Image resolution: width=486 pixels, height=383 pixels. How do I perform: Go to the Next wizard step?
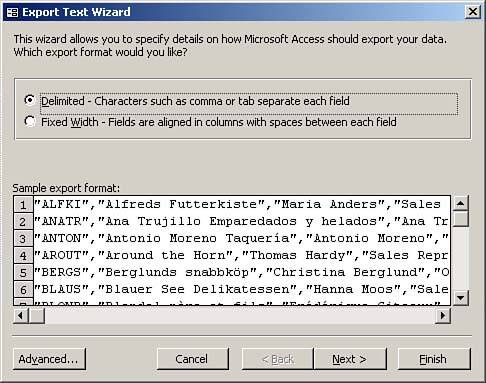pyautogui.click(x=350, y=359)
